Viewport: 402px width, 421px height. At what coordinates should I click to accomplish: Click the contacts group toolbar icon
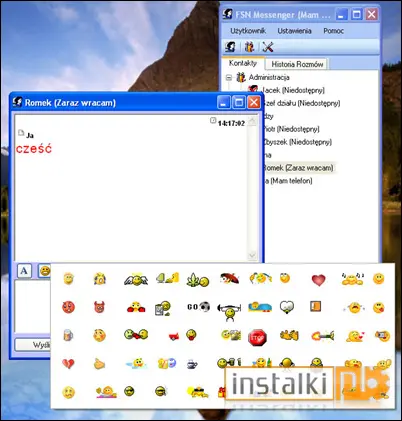[x=249, y=47]
